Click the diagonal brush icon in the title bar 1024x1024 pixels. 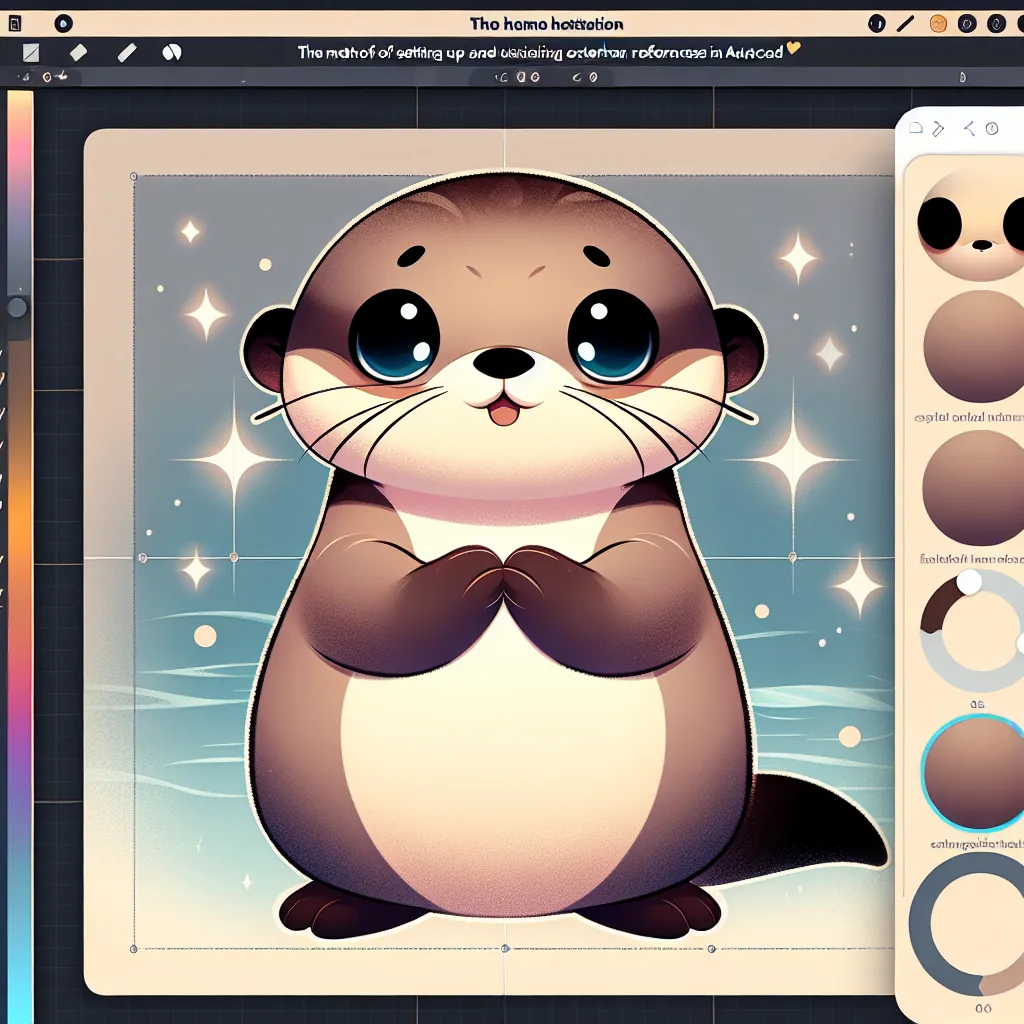(x=906, y=23)
